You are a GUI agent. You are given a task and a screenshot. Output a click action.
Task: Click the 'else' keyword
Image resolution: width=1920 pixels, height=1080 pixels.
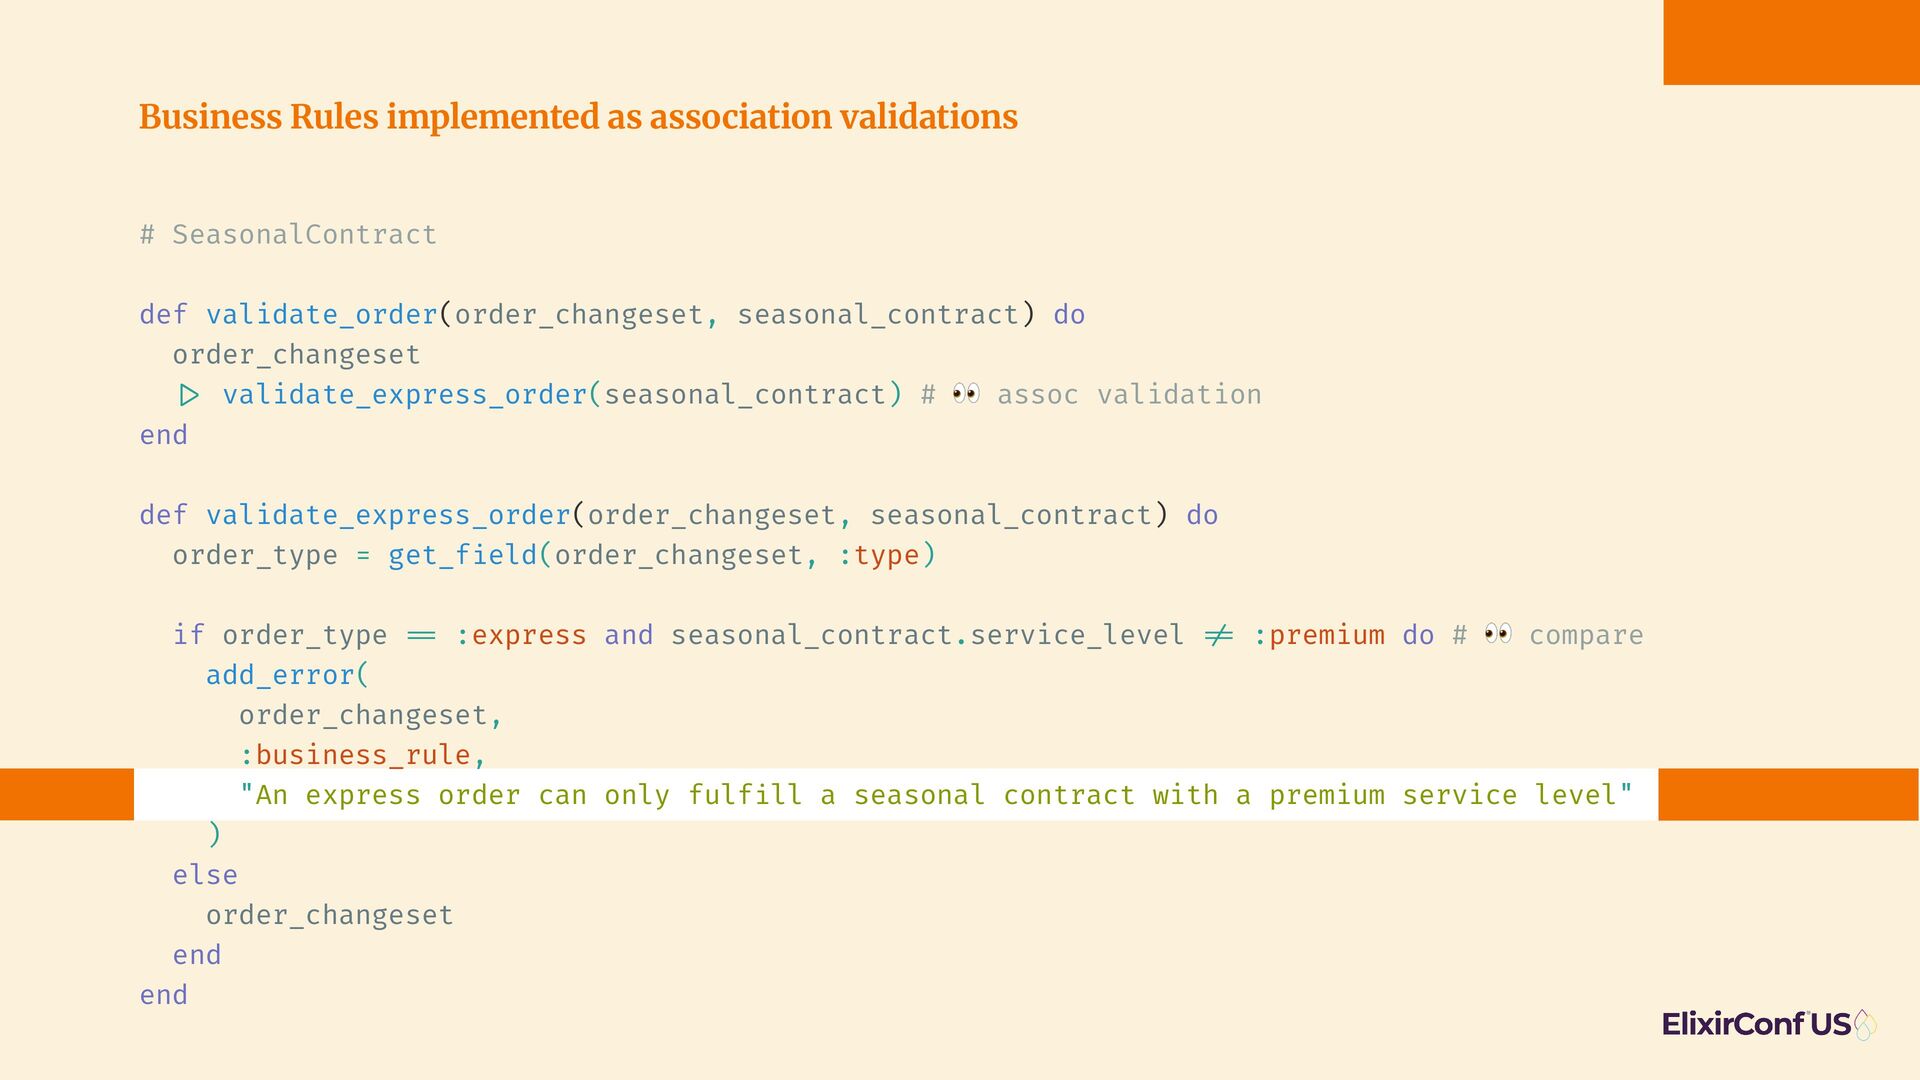point(205,875)
